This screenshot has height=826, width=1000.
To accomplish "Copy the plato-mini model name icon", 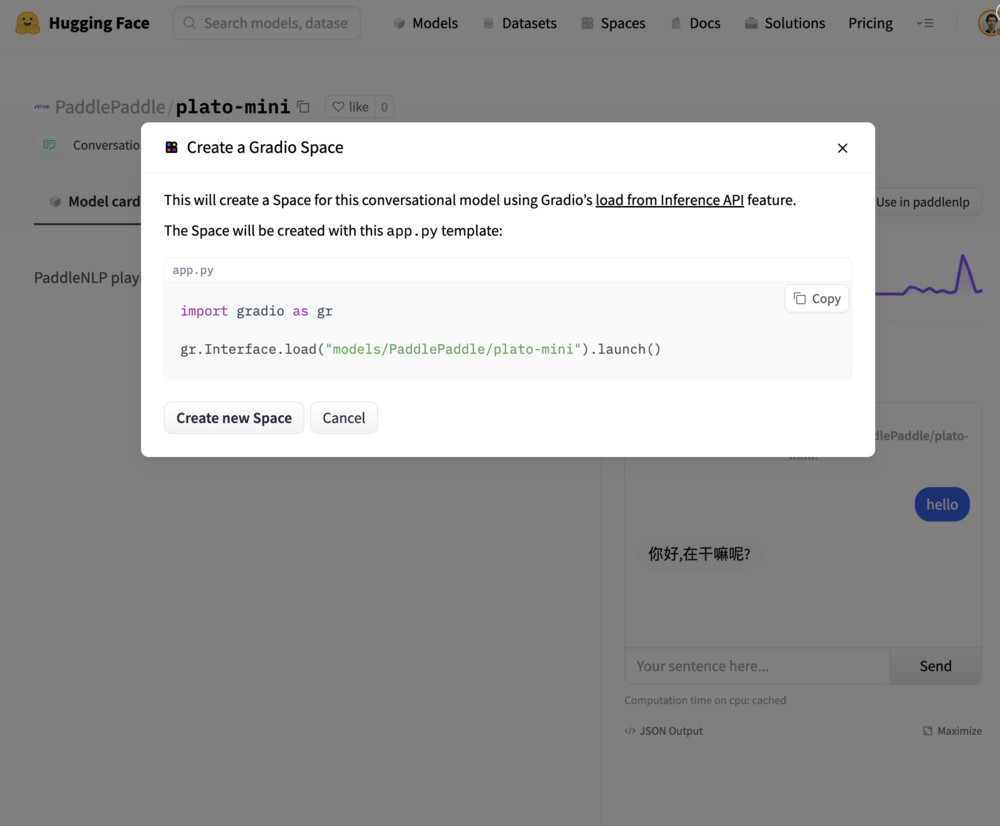I will tap(304, 107).
